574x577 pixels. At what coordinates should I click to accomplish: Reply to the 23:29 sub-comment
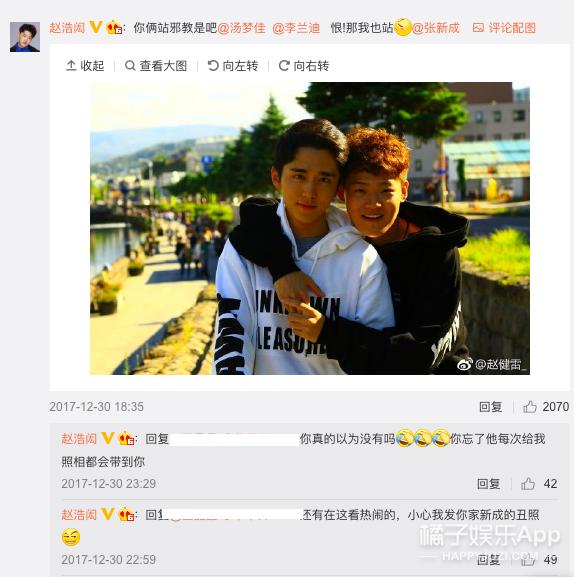(488, 484)
